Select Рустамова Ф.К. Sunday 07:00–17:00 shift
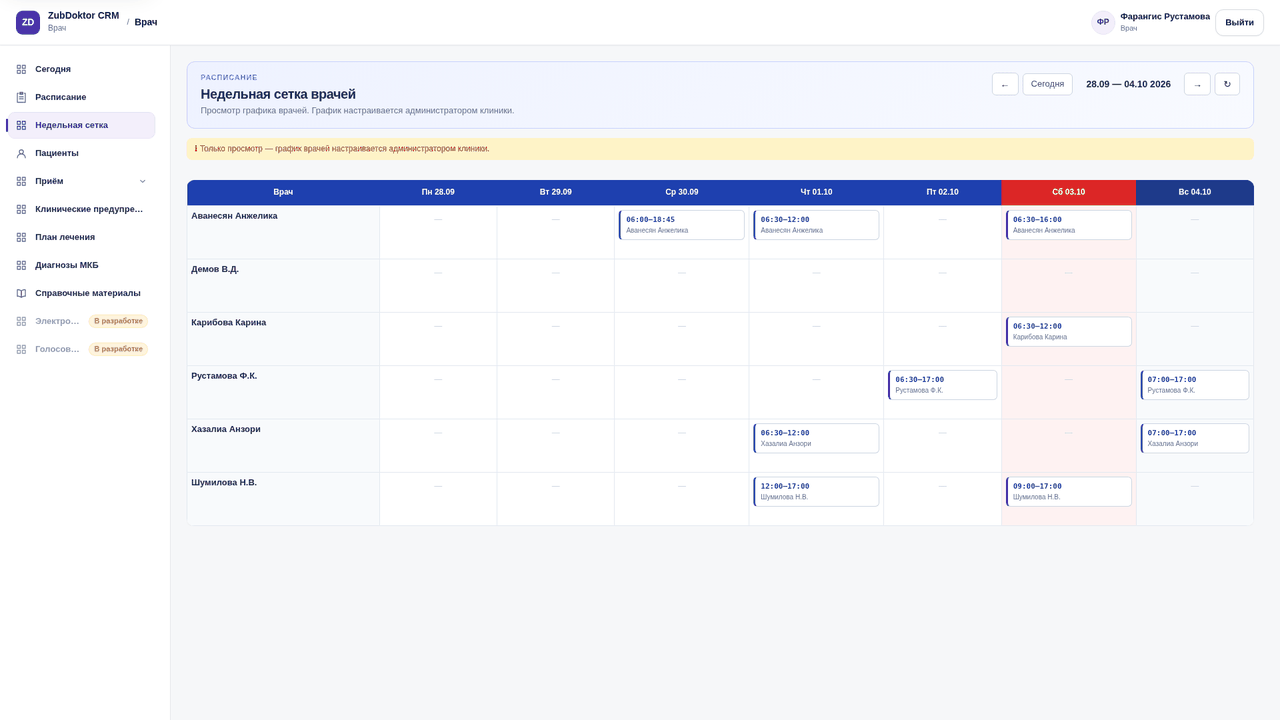1280x720 pixels. (1195, 385)
